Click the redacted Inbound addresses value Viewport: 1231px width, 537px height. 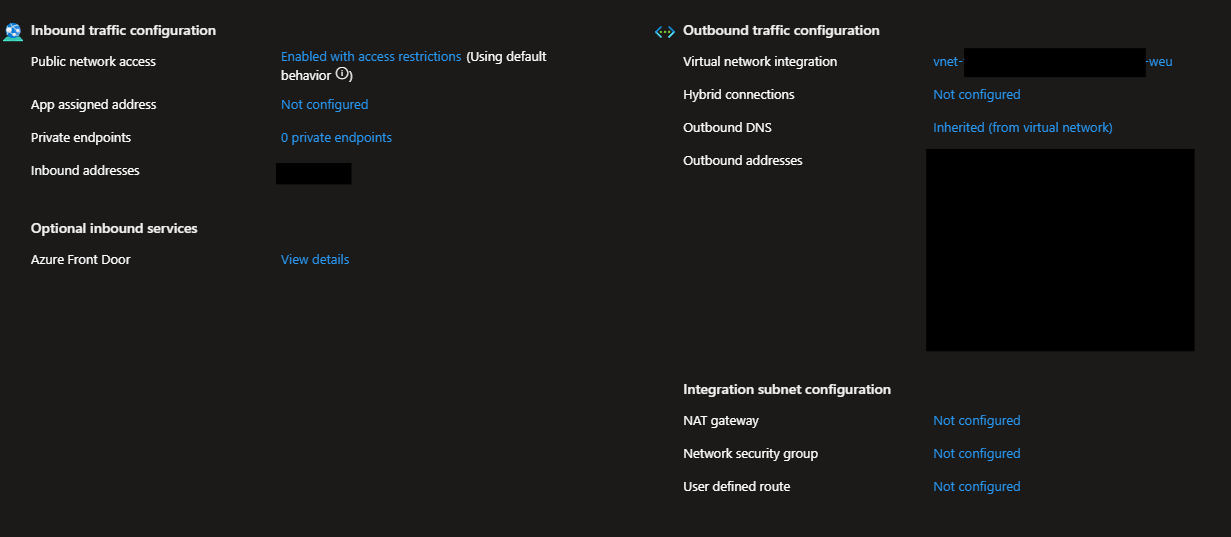click(313, 173)
